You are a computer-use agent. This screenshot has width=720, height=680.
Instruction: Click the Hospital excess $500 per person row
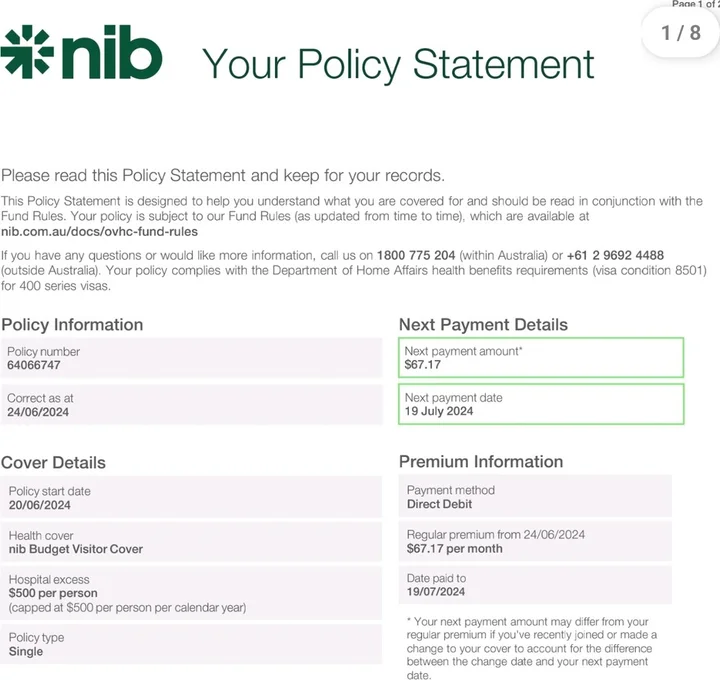coord(191,593)
